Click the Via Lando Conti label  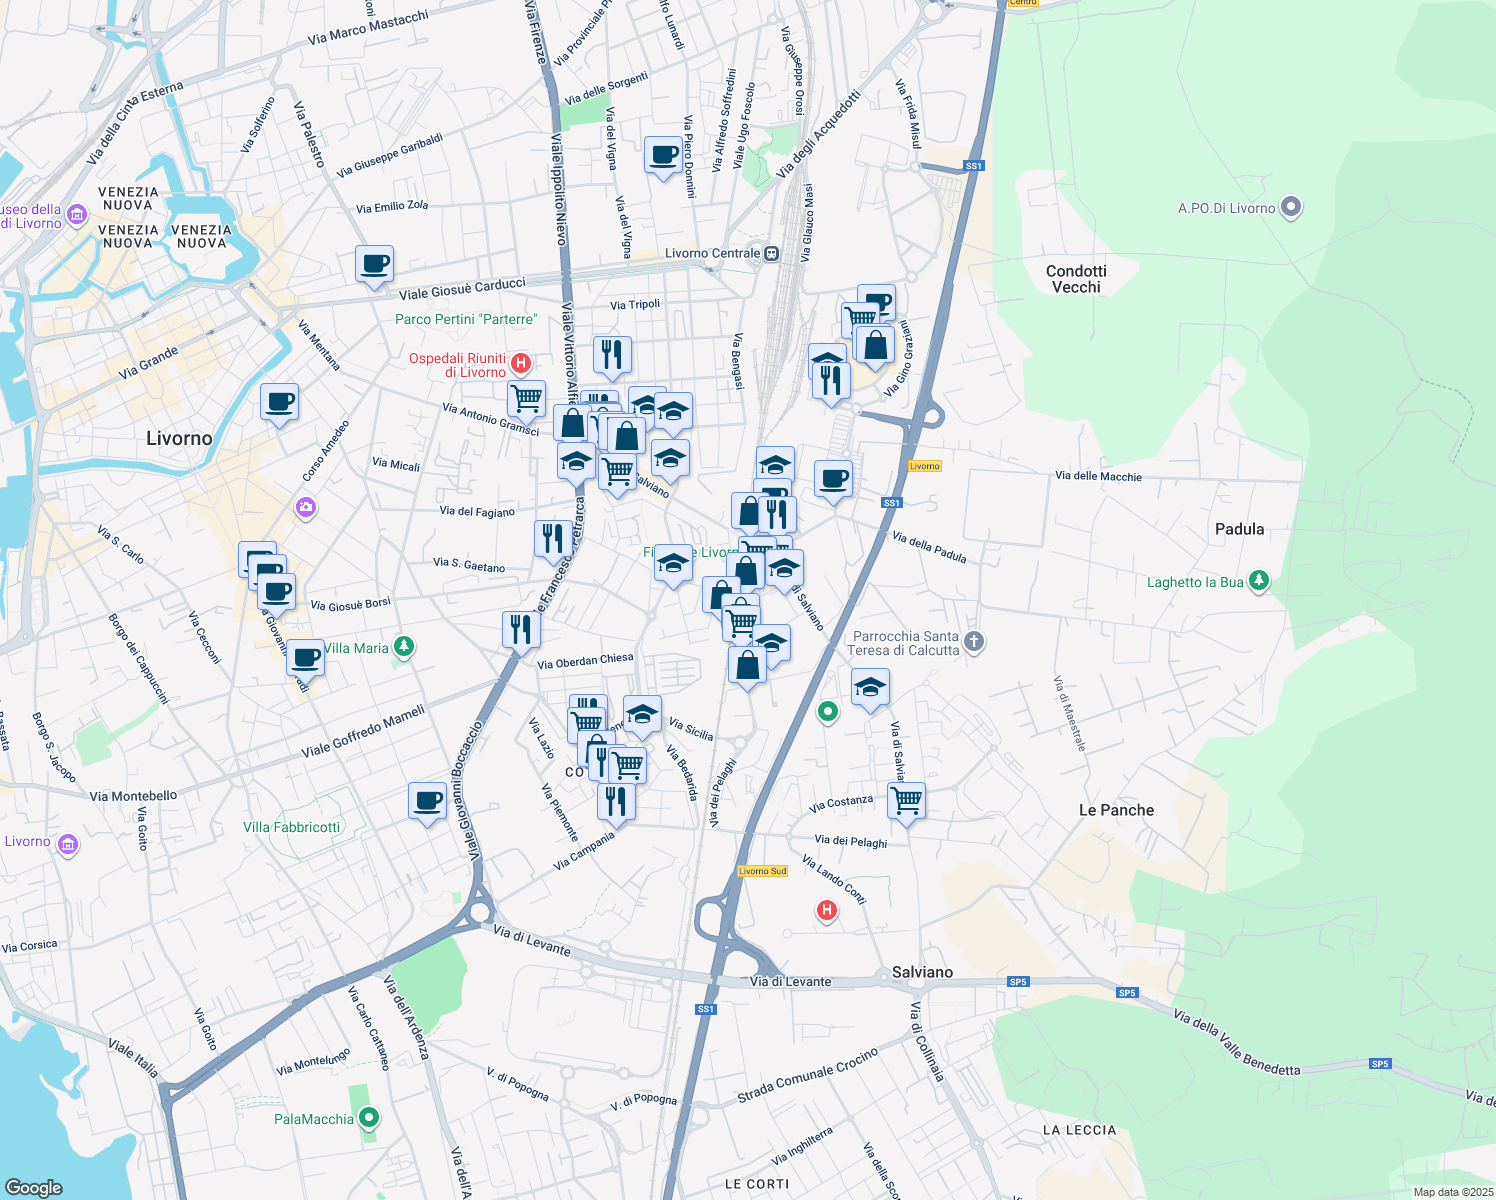(x=834, y=880)
